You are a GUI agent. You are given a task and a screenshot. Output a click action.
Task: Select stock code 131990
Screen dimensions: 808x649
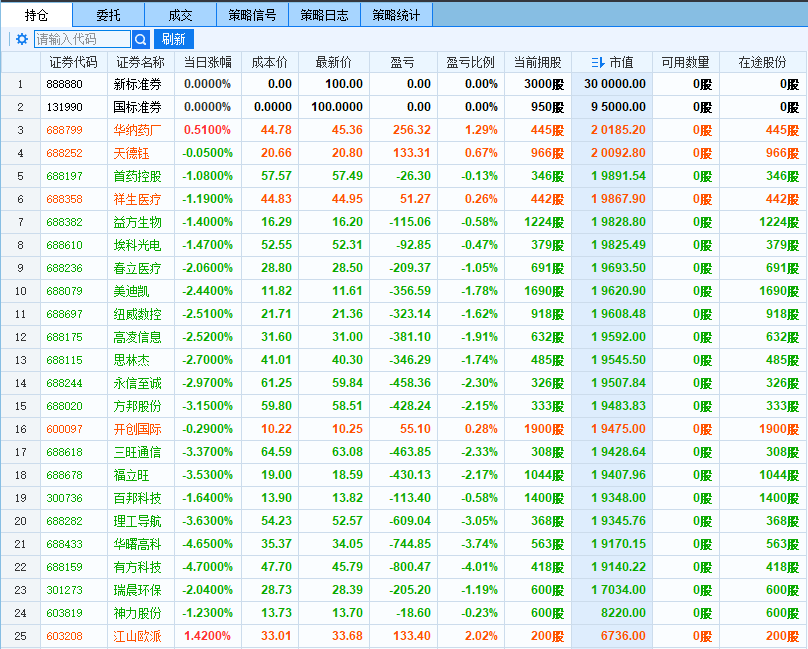64,107
